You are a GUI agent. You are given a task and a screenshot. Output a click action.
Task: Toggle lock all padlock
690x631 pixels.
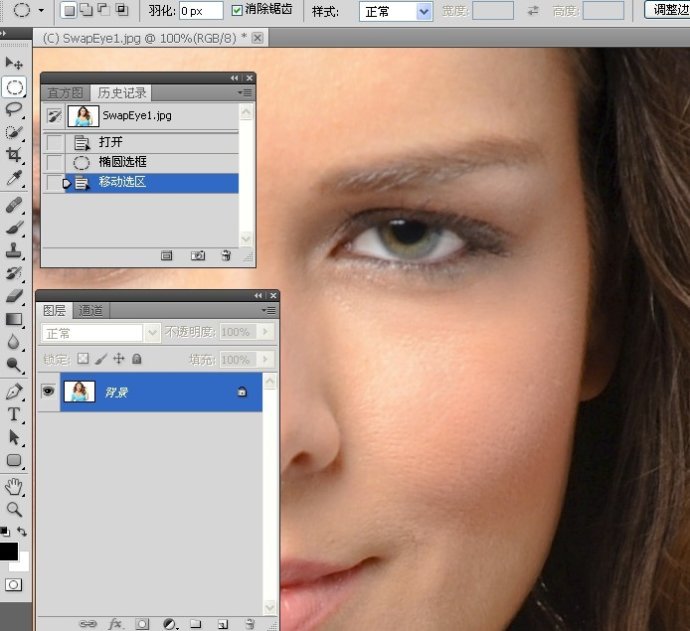click(137, 359)
